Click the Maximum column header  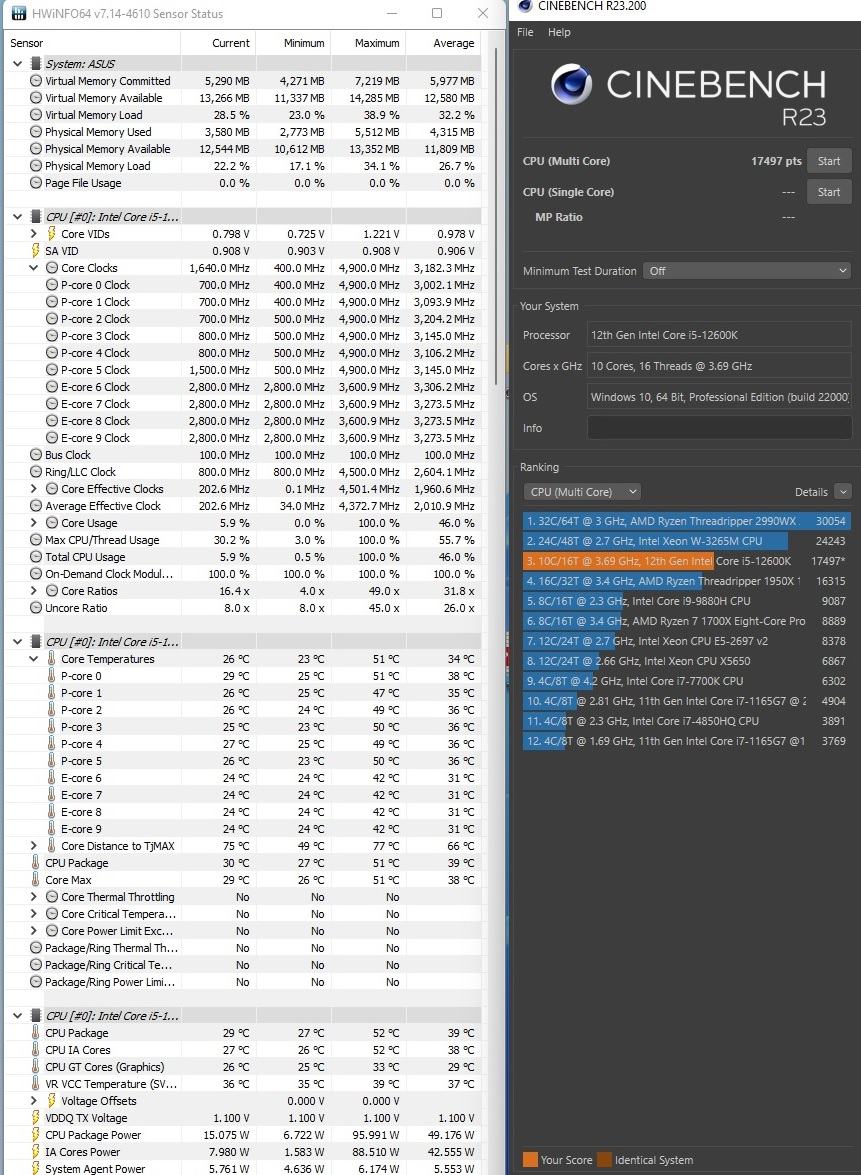coord(368,43)
